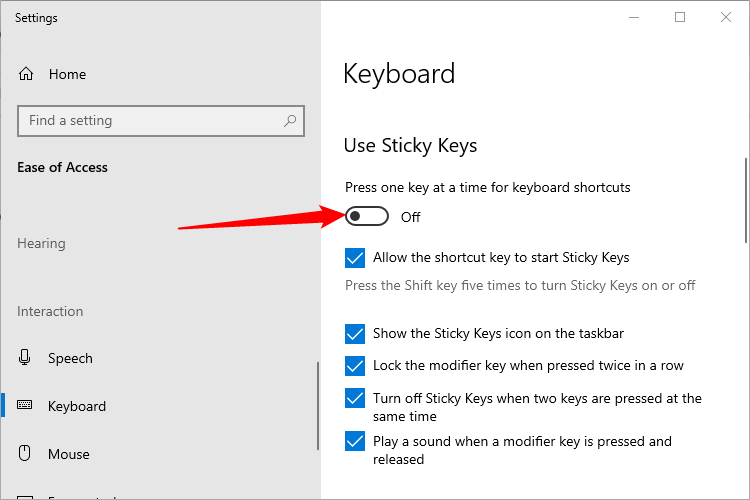This screenshot has height=500, width=750.
Task: Uncheck Show the Sticky Keys icon on taskbar
Action: [x=355, y=333]
